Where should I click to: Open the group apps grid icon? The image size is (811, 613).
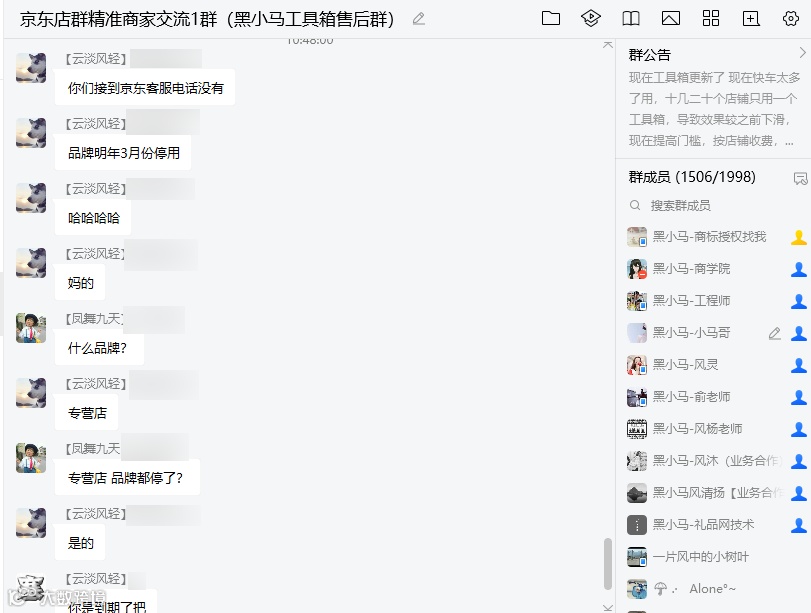[711, 18]
